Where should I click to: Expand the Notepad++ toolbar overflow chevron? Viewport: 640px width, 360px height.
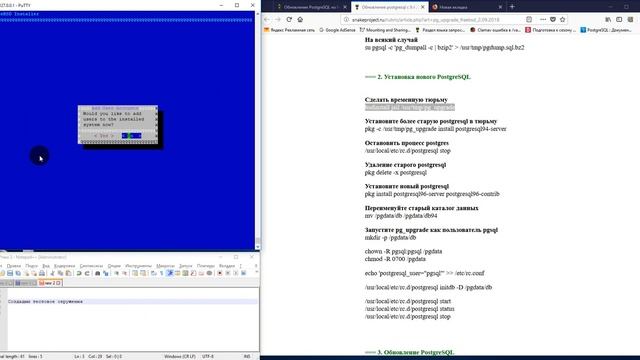[256, 272]
